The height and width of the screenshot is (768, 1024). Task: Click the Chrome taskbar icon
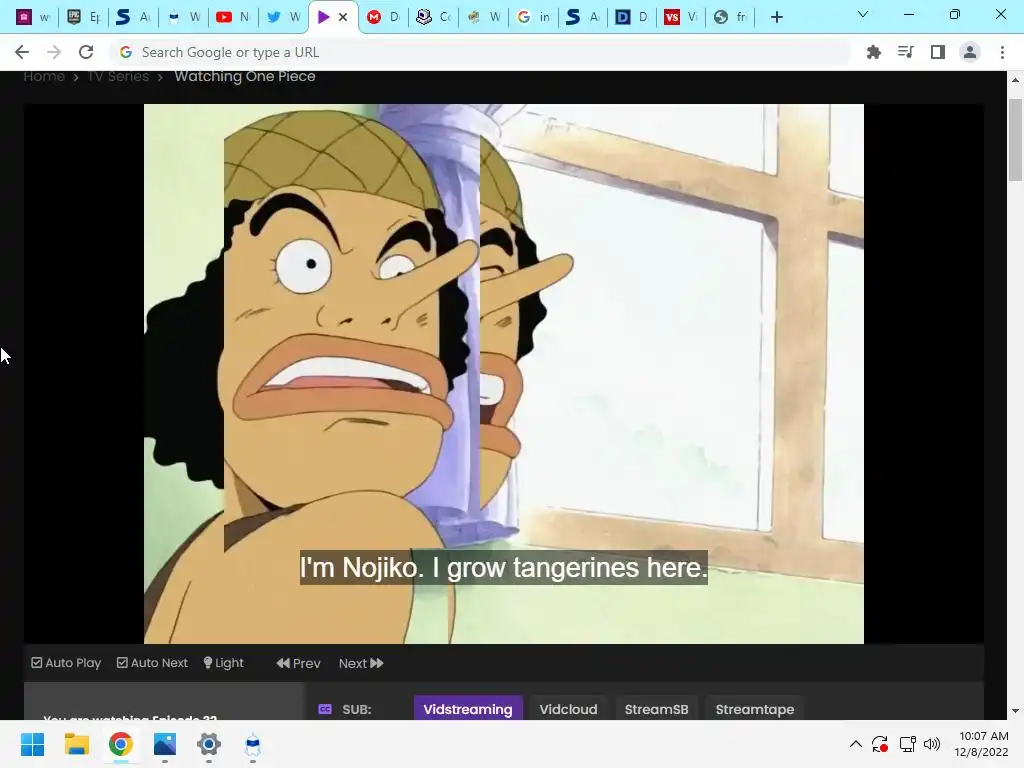(x=120, y=744)
